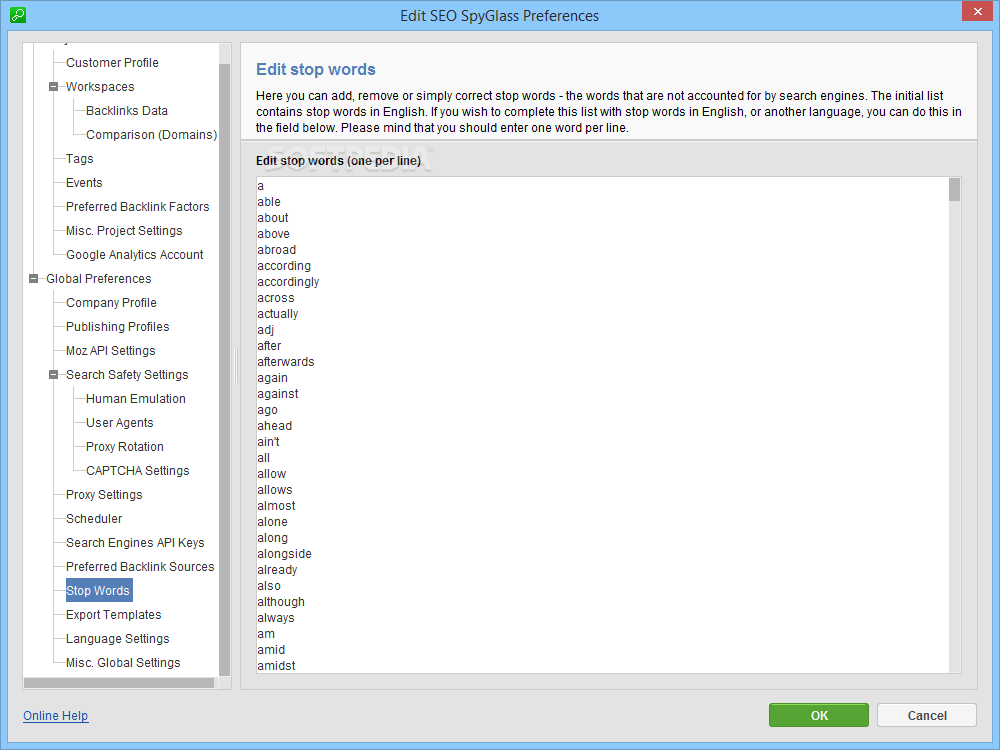This screenshot has width=1000, height=750.
Task: Open User Agents settings
Action: pyautogui.click(x=120, y=423)
